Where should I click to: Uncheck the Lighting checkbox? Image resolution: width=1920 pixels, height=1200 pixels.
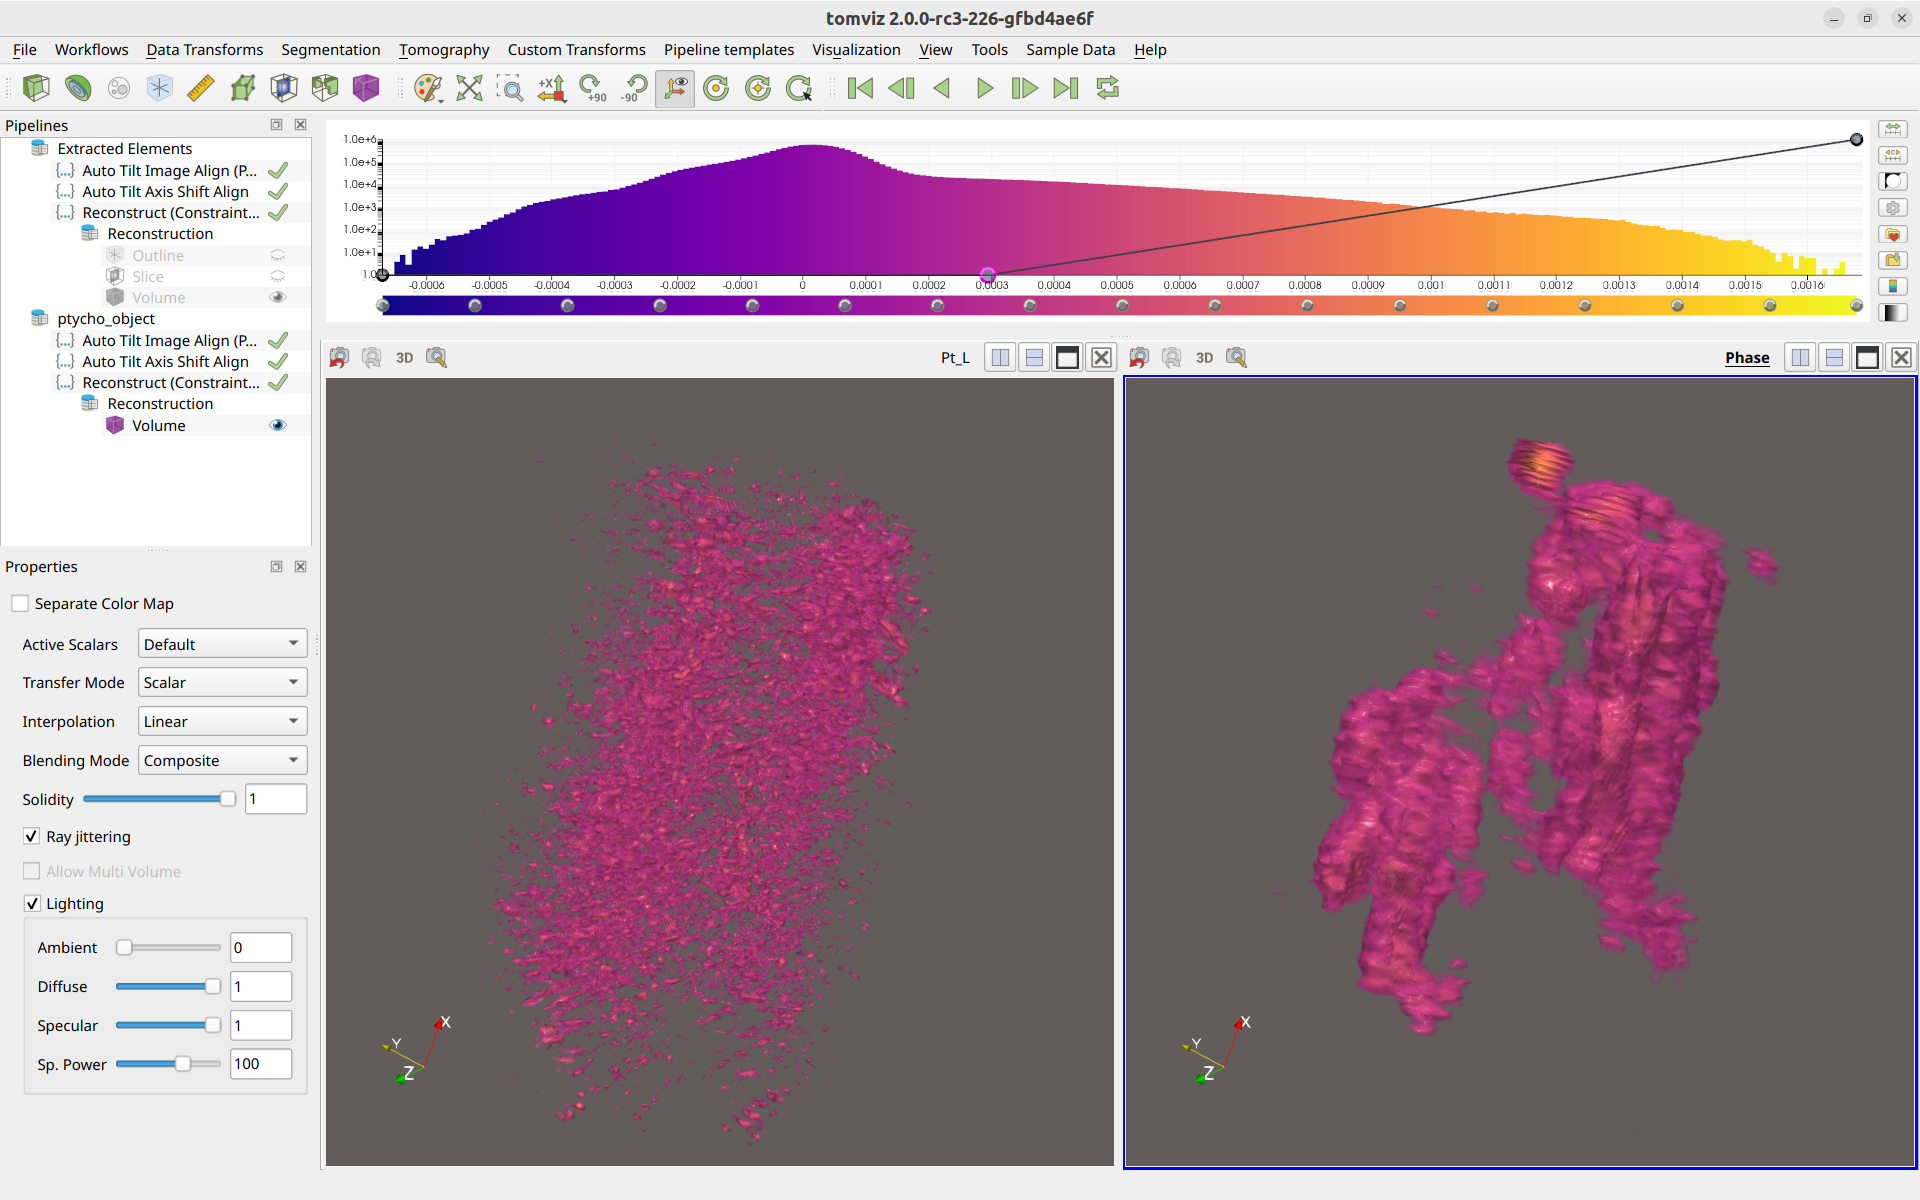(32, 903)
